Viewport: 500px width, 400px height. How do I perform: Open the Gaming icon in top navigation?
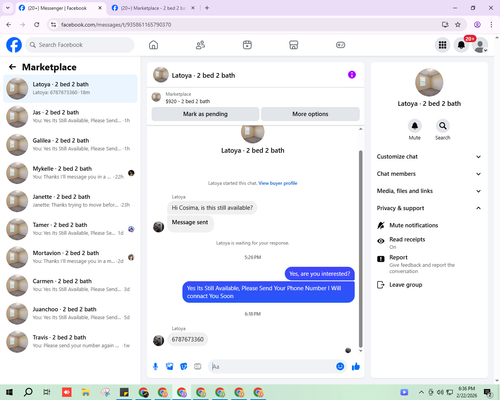(340, 45)
